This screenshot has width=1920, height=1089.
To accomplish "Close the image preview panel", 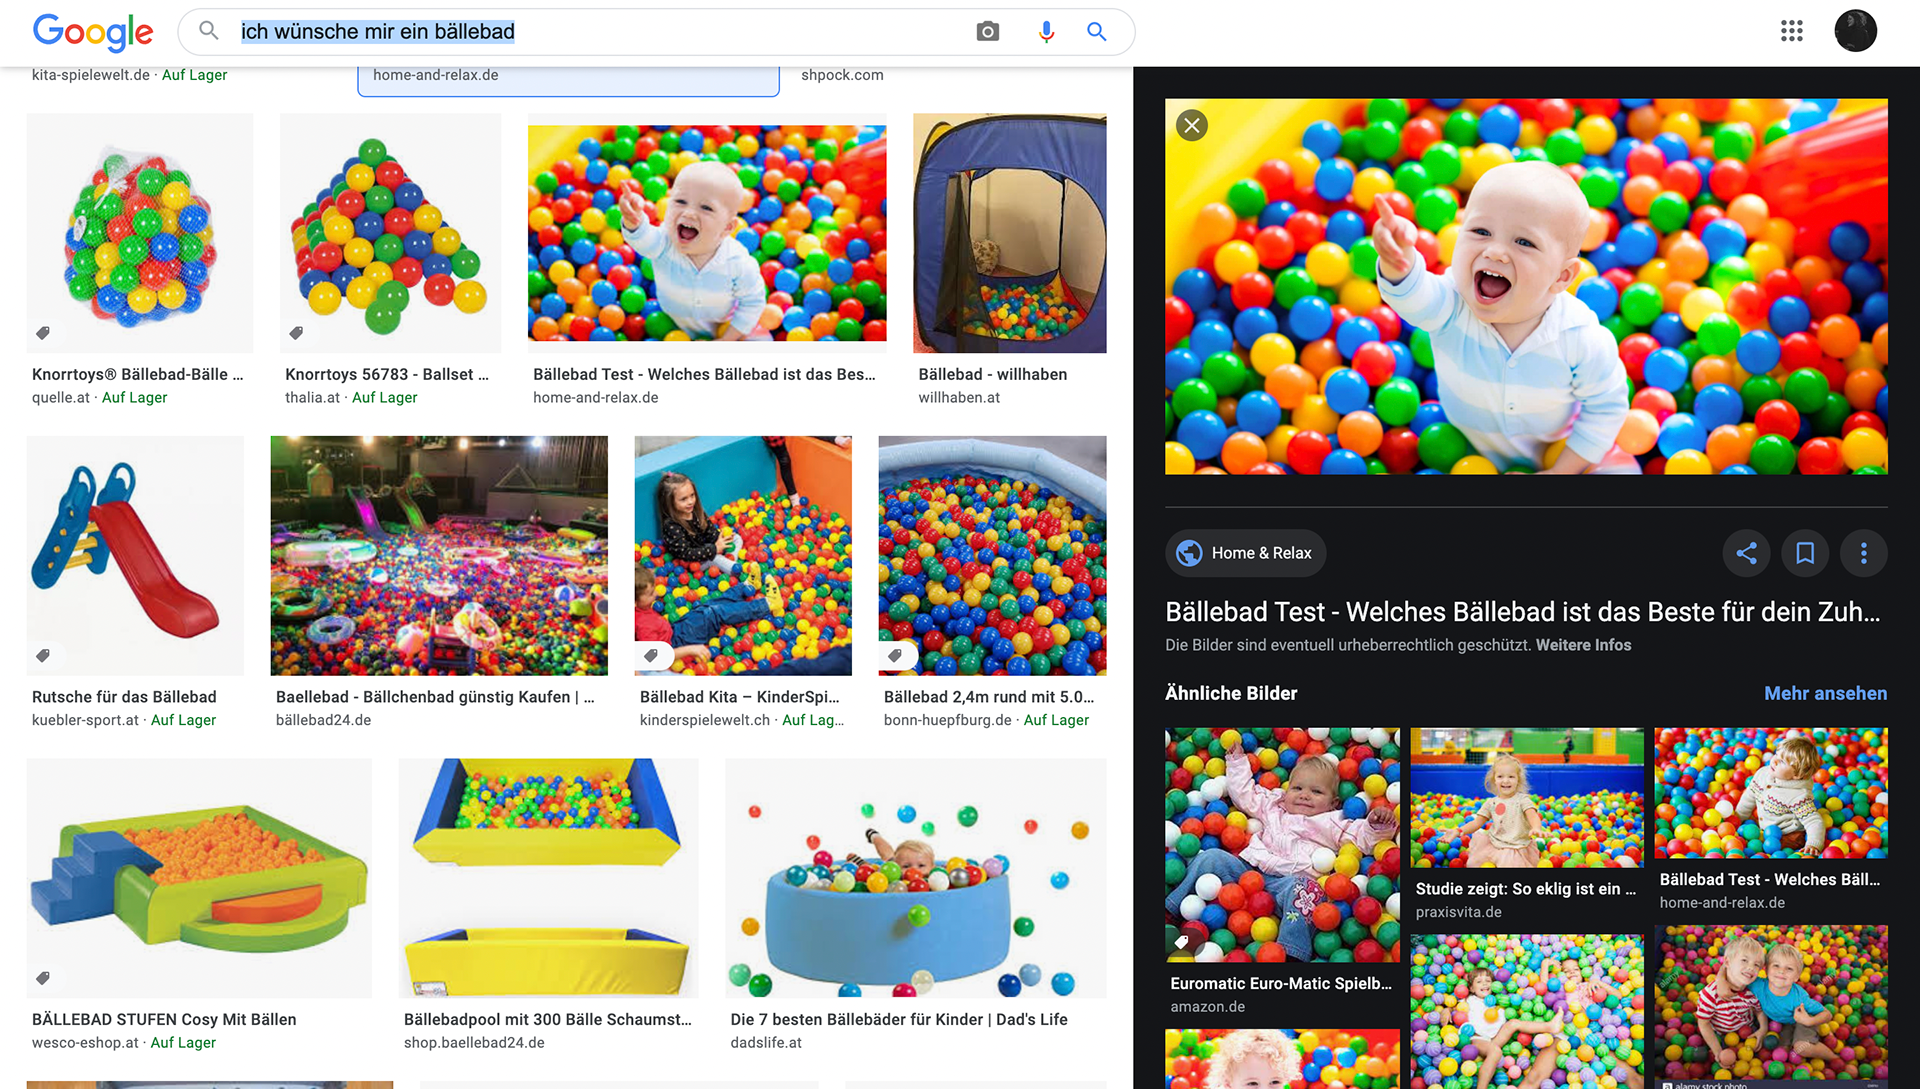I will pos(1191,126).
